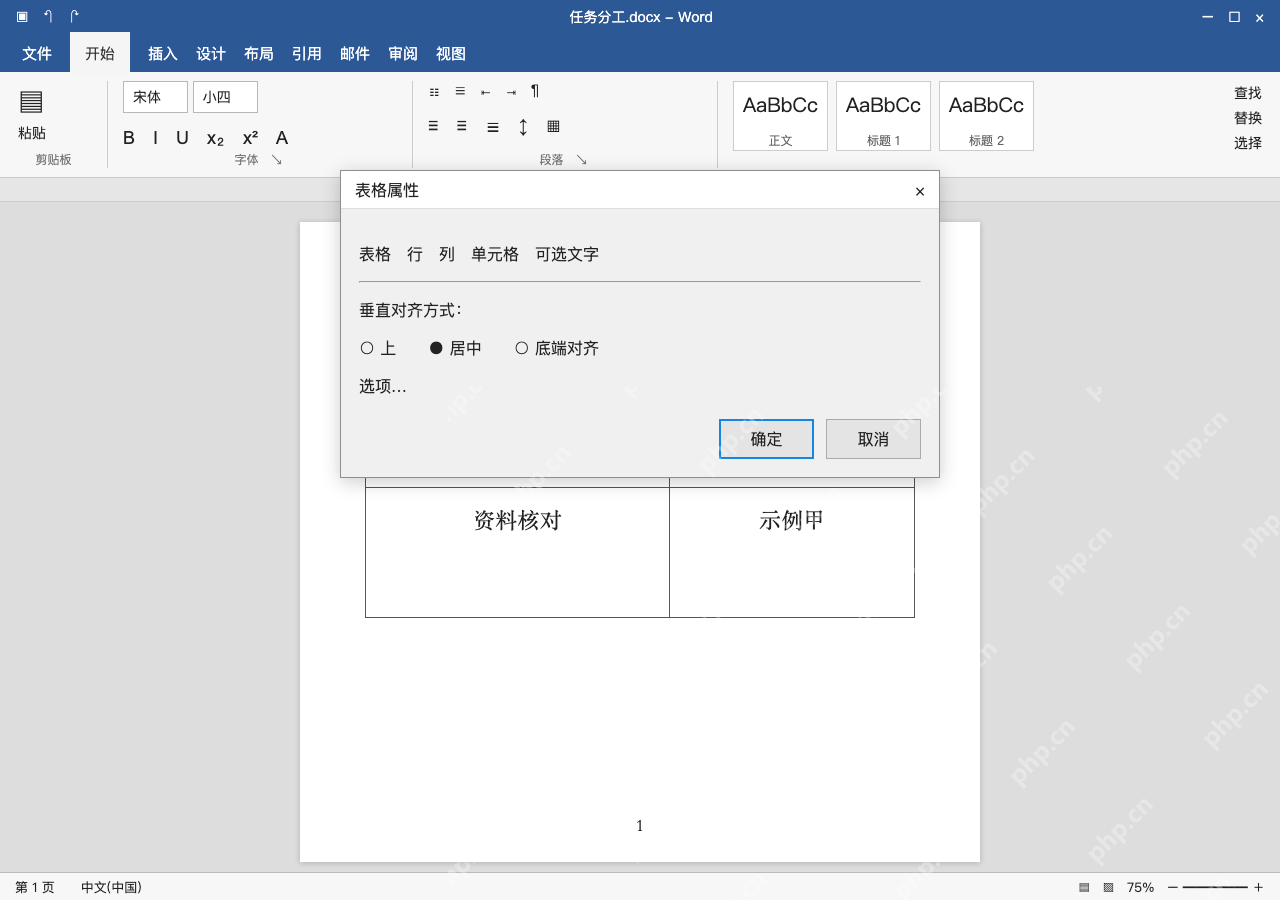Insert a bullet list from paragraph group

(434, 92)
